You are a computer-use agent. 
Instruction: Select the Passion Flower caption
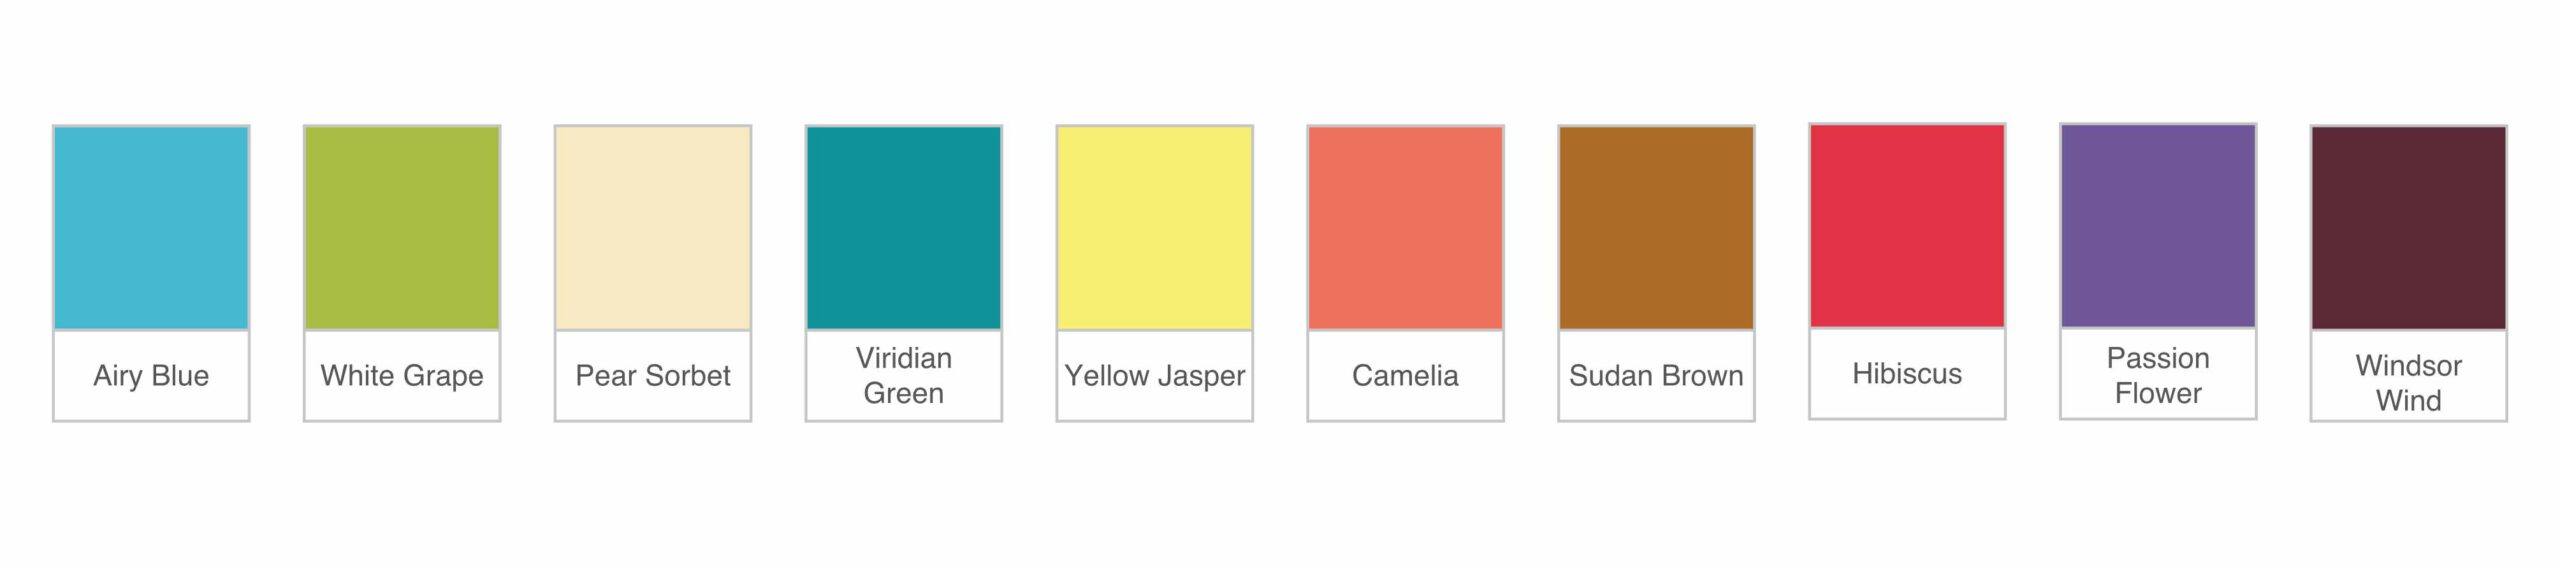(x=2159, y=376)
